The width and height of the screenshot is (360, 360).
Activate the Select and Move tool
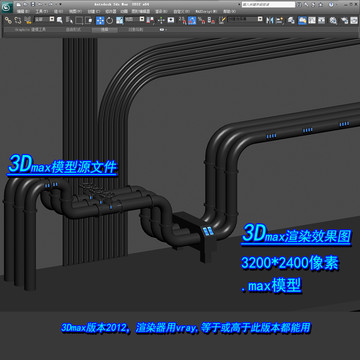pos(100,20)
